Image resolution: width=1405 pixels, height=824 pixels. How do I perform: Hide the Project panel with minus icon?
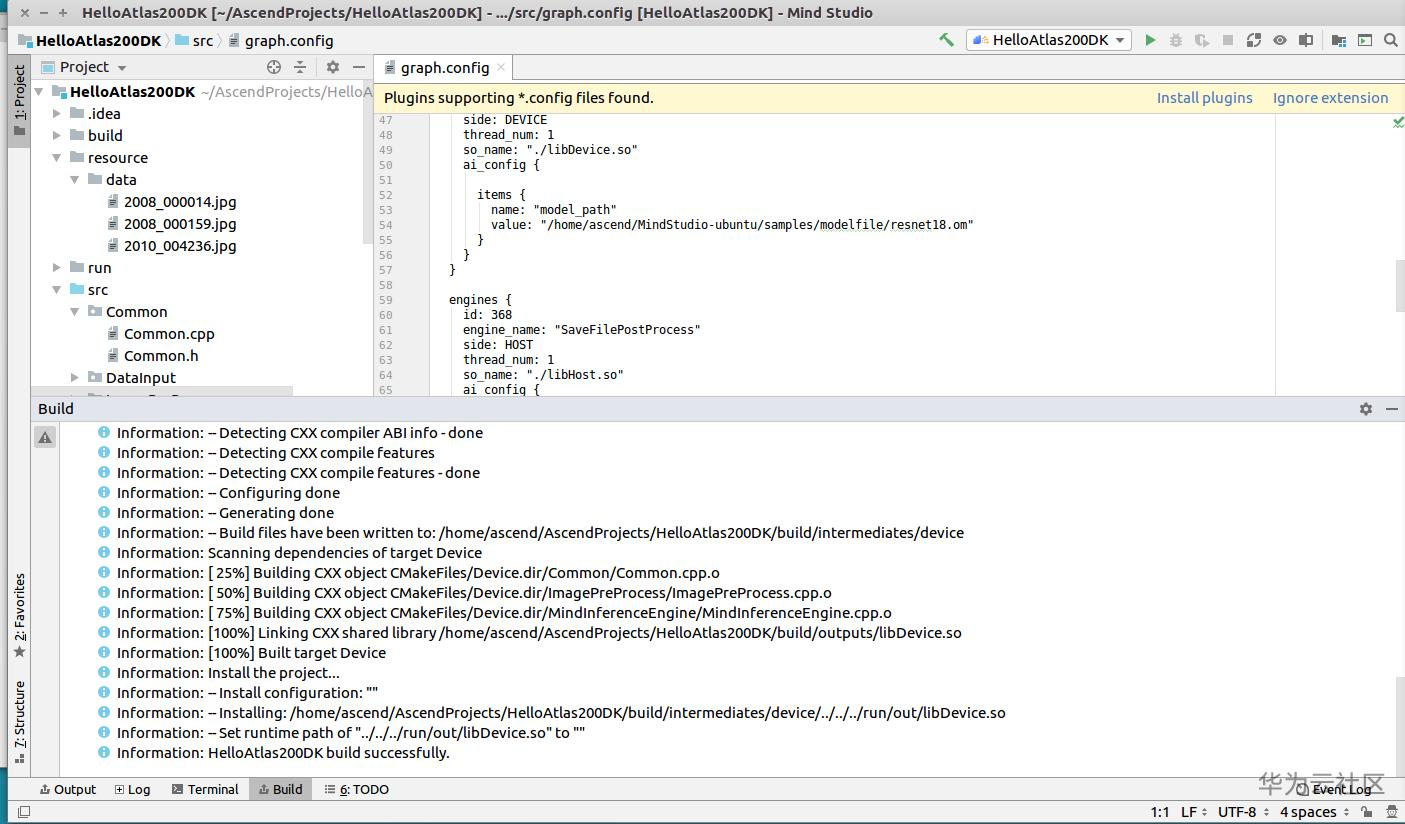coord(359,67)
